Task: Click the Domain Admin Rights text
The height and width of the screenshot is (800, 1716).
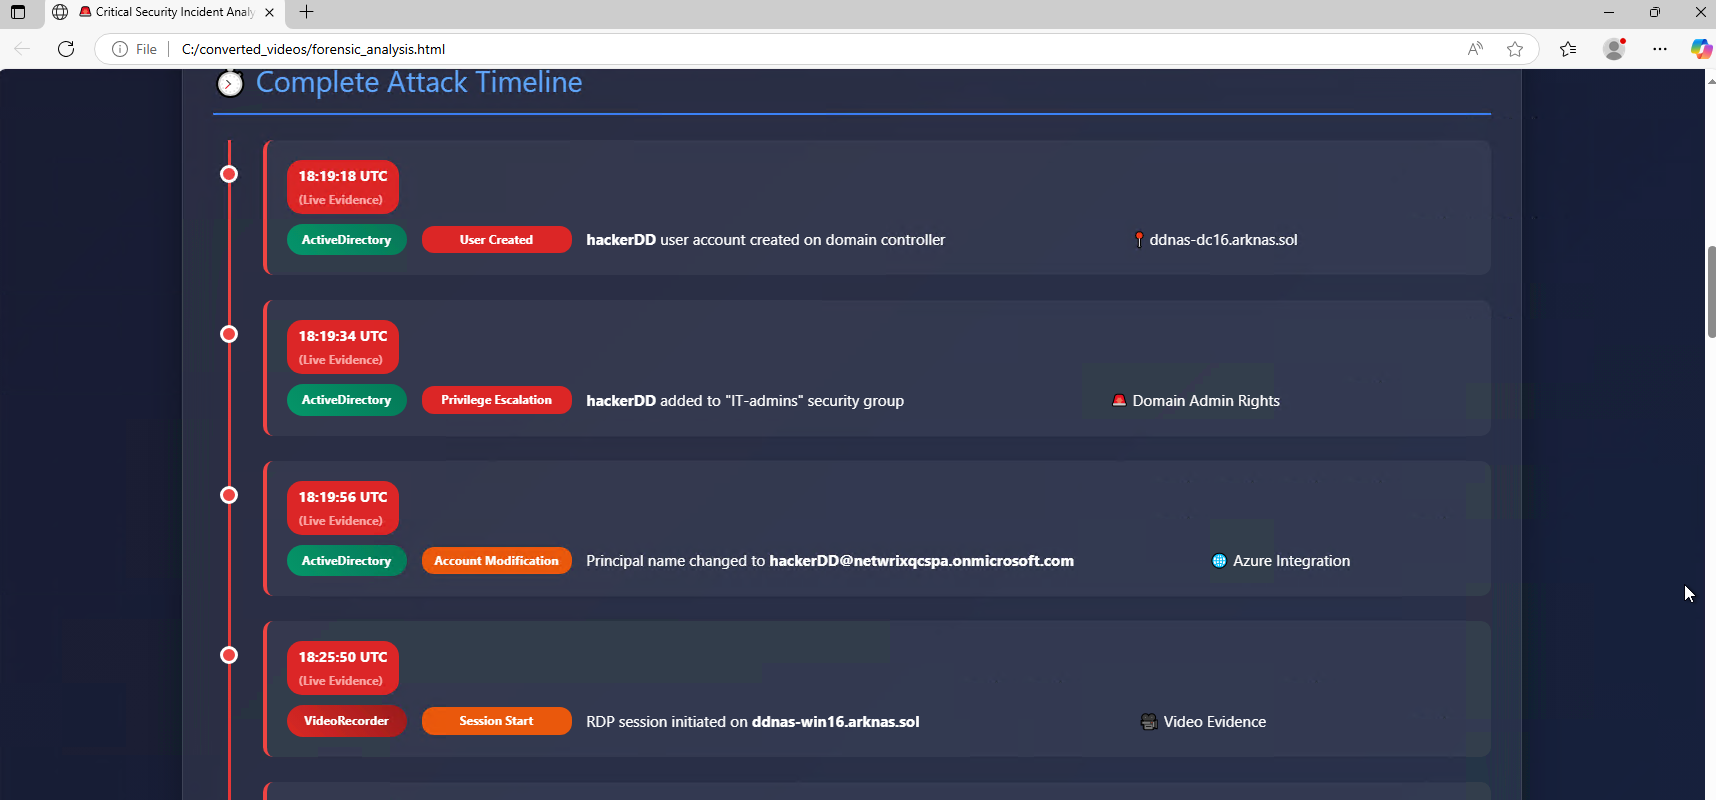Action: point(1206,401)
